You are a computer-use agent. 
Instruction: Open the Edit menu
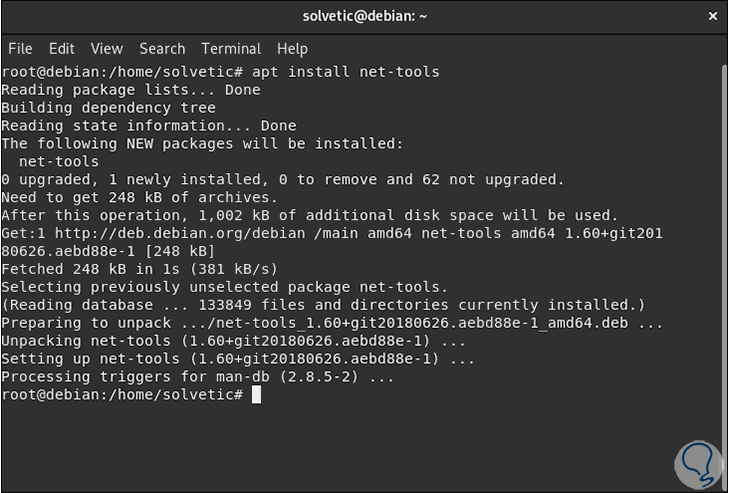[62, 48]
